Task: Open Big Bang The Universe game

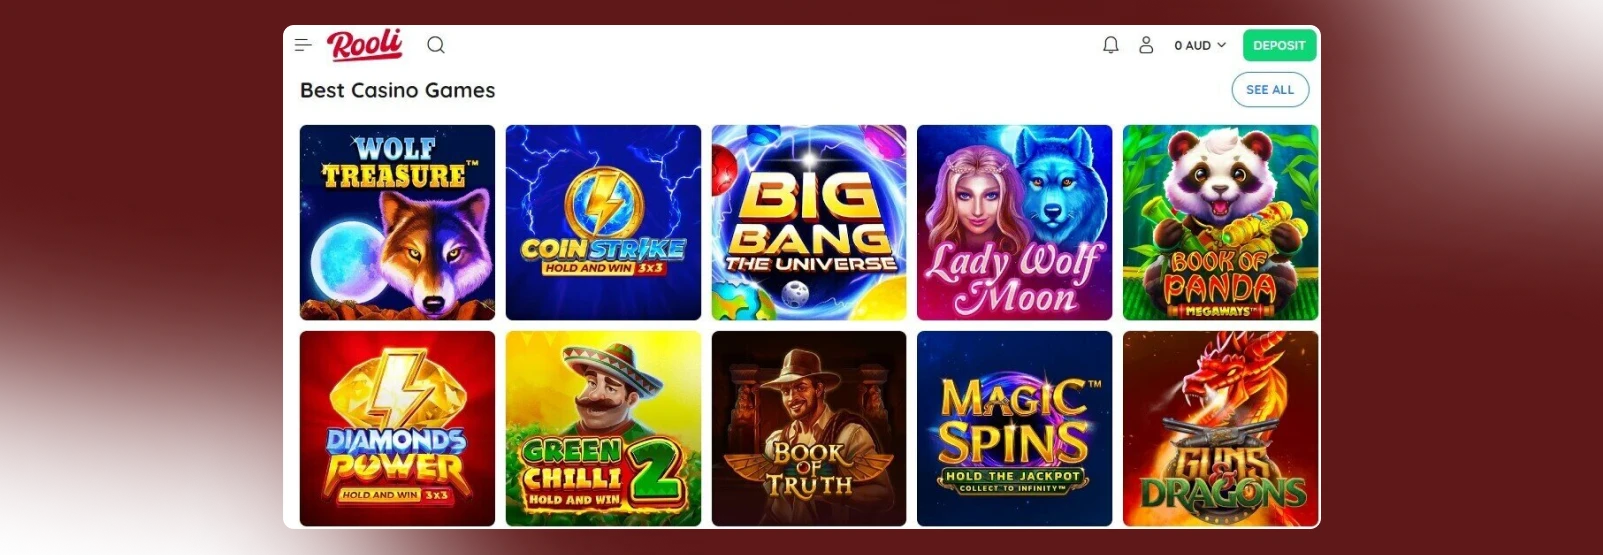Action: tap(809, 222)
